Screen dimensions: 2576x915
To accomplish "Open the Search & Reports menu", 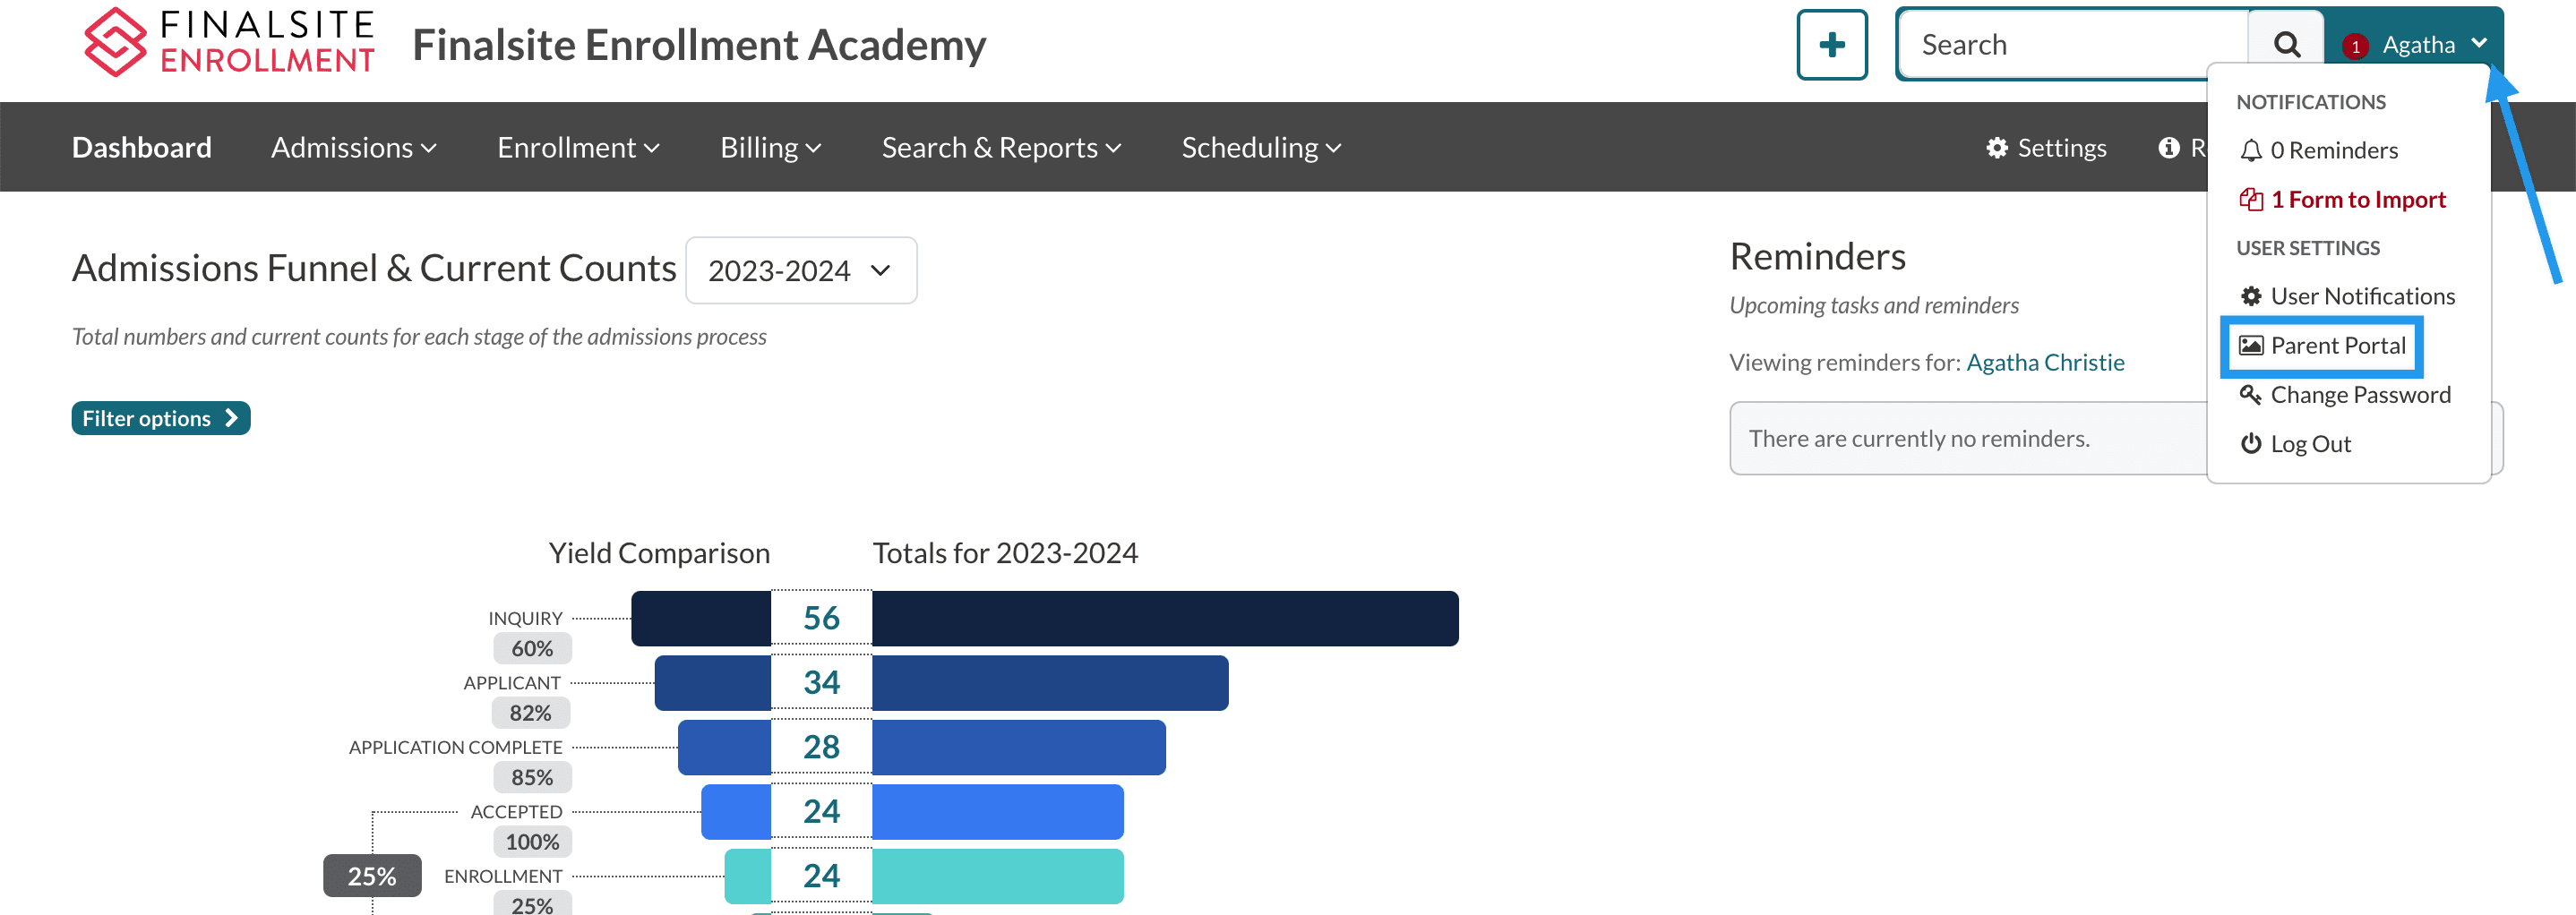I will 1001,148.
